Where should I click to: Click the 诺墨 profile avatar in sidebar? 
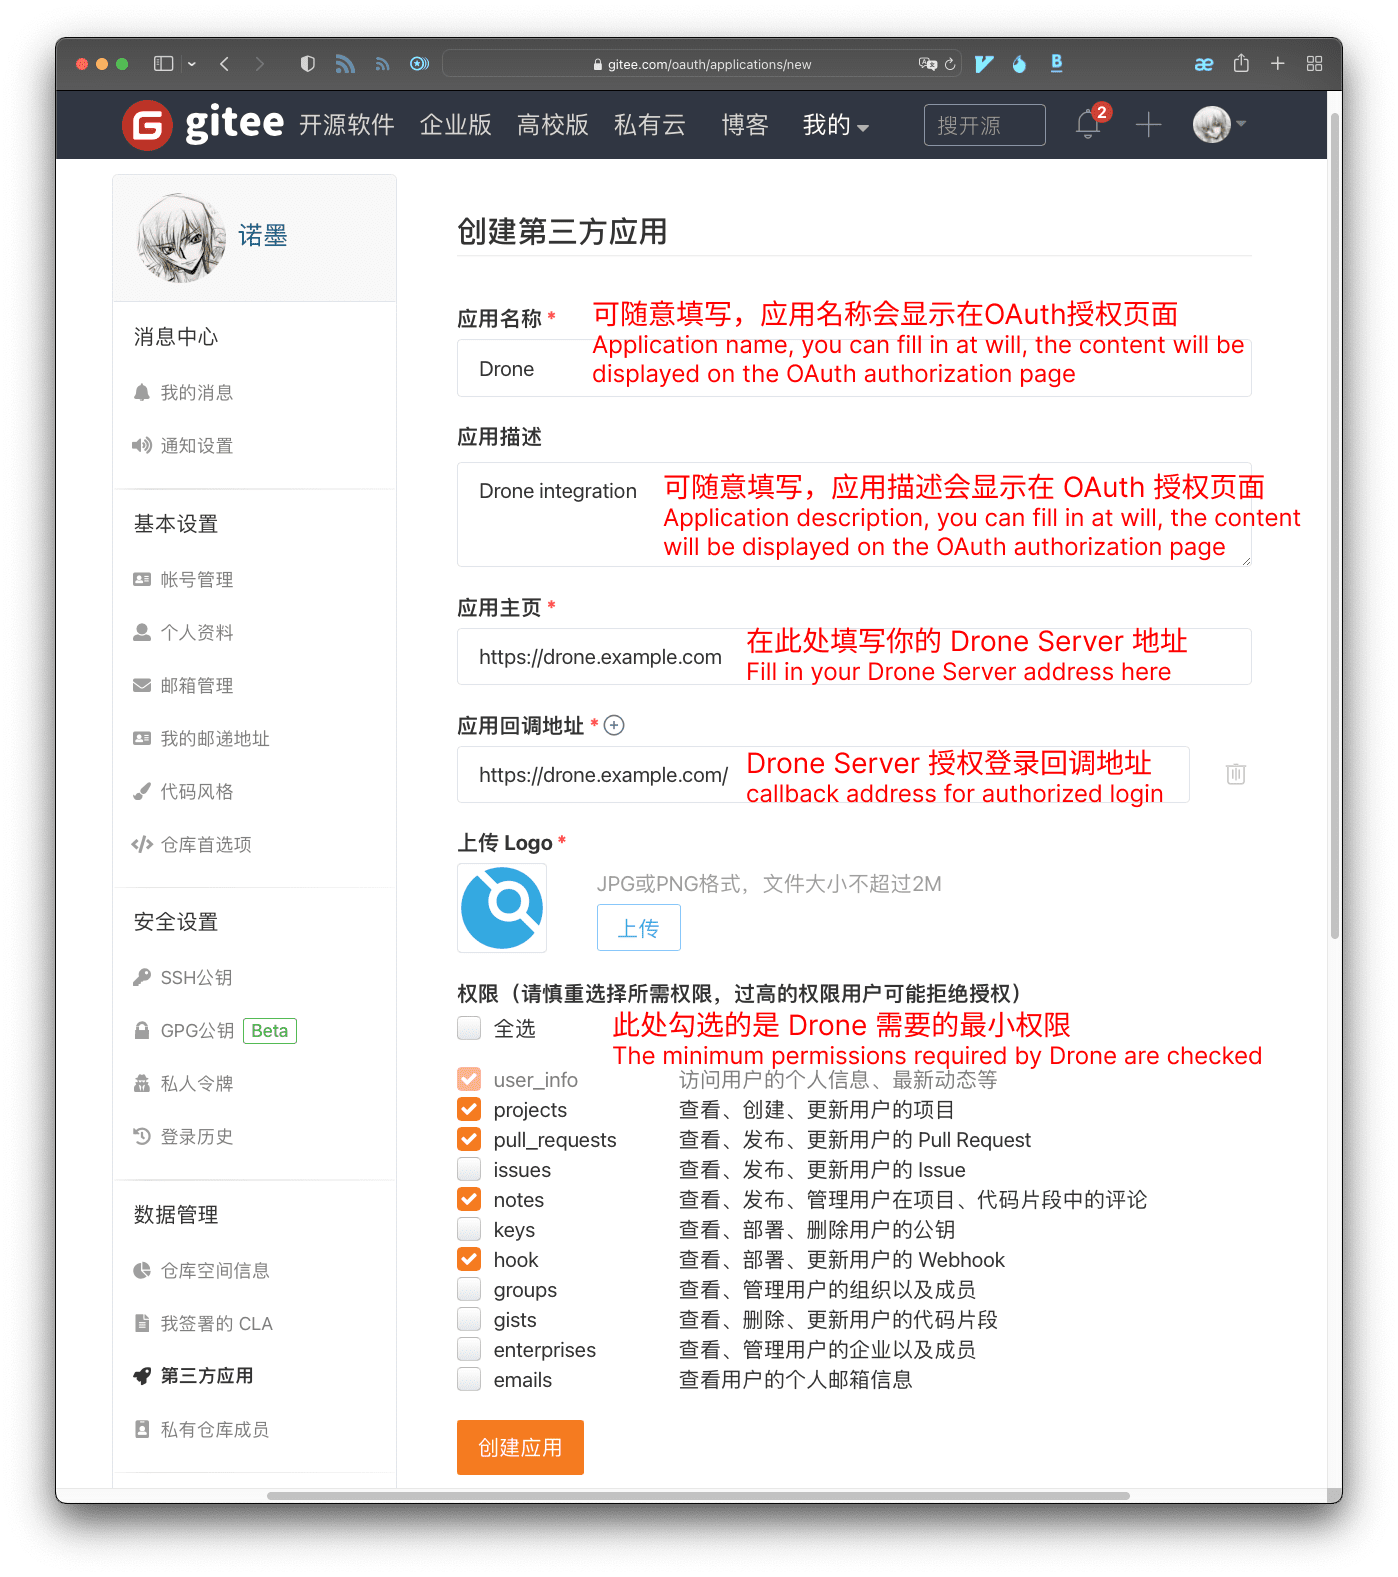point(181,238)
